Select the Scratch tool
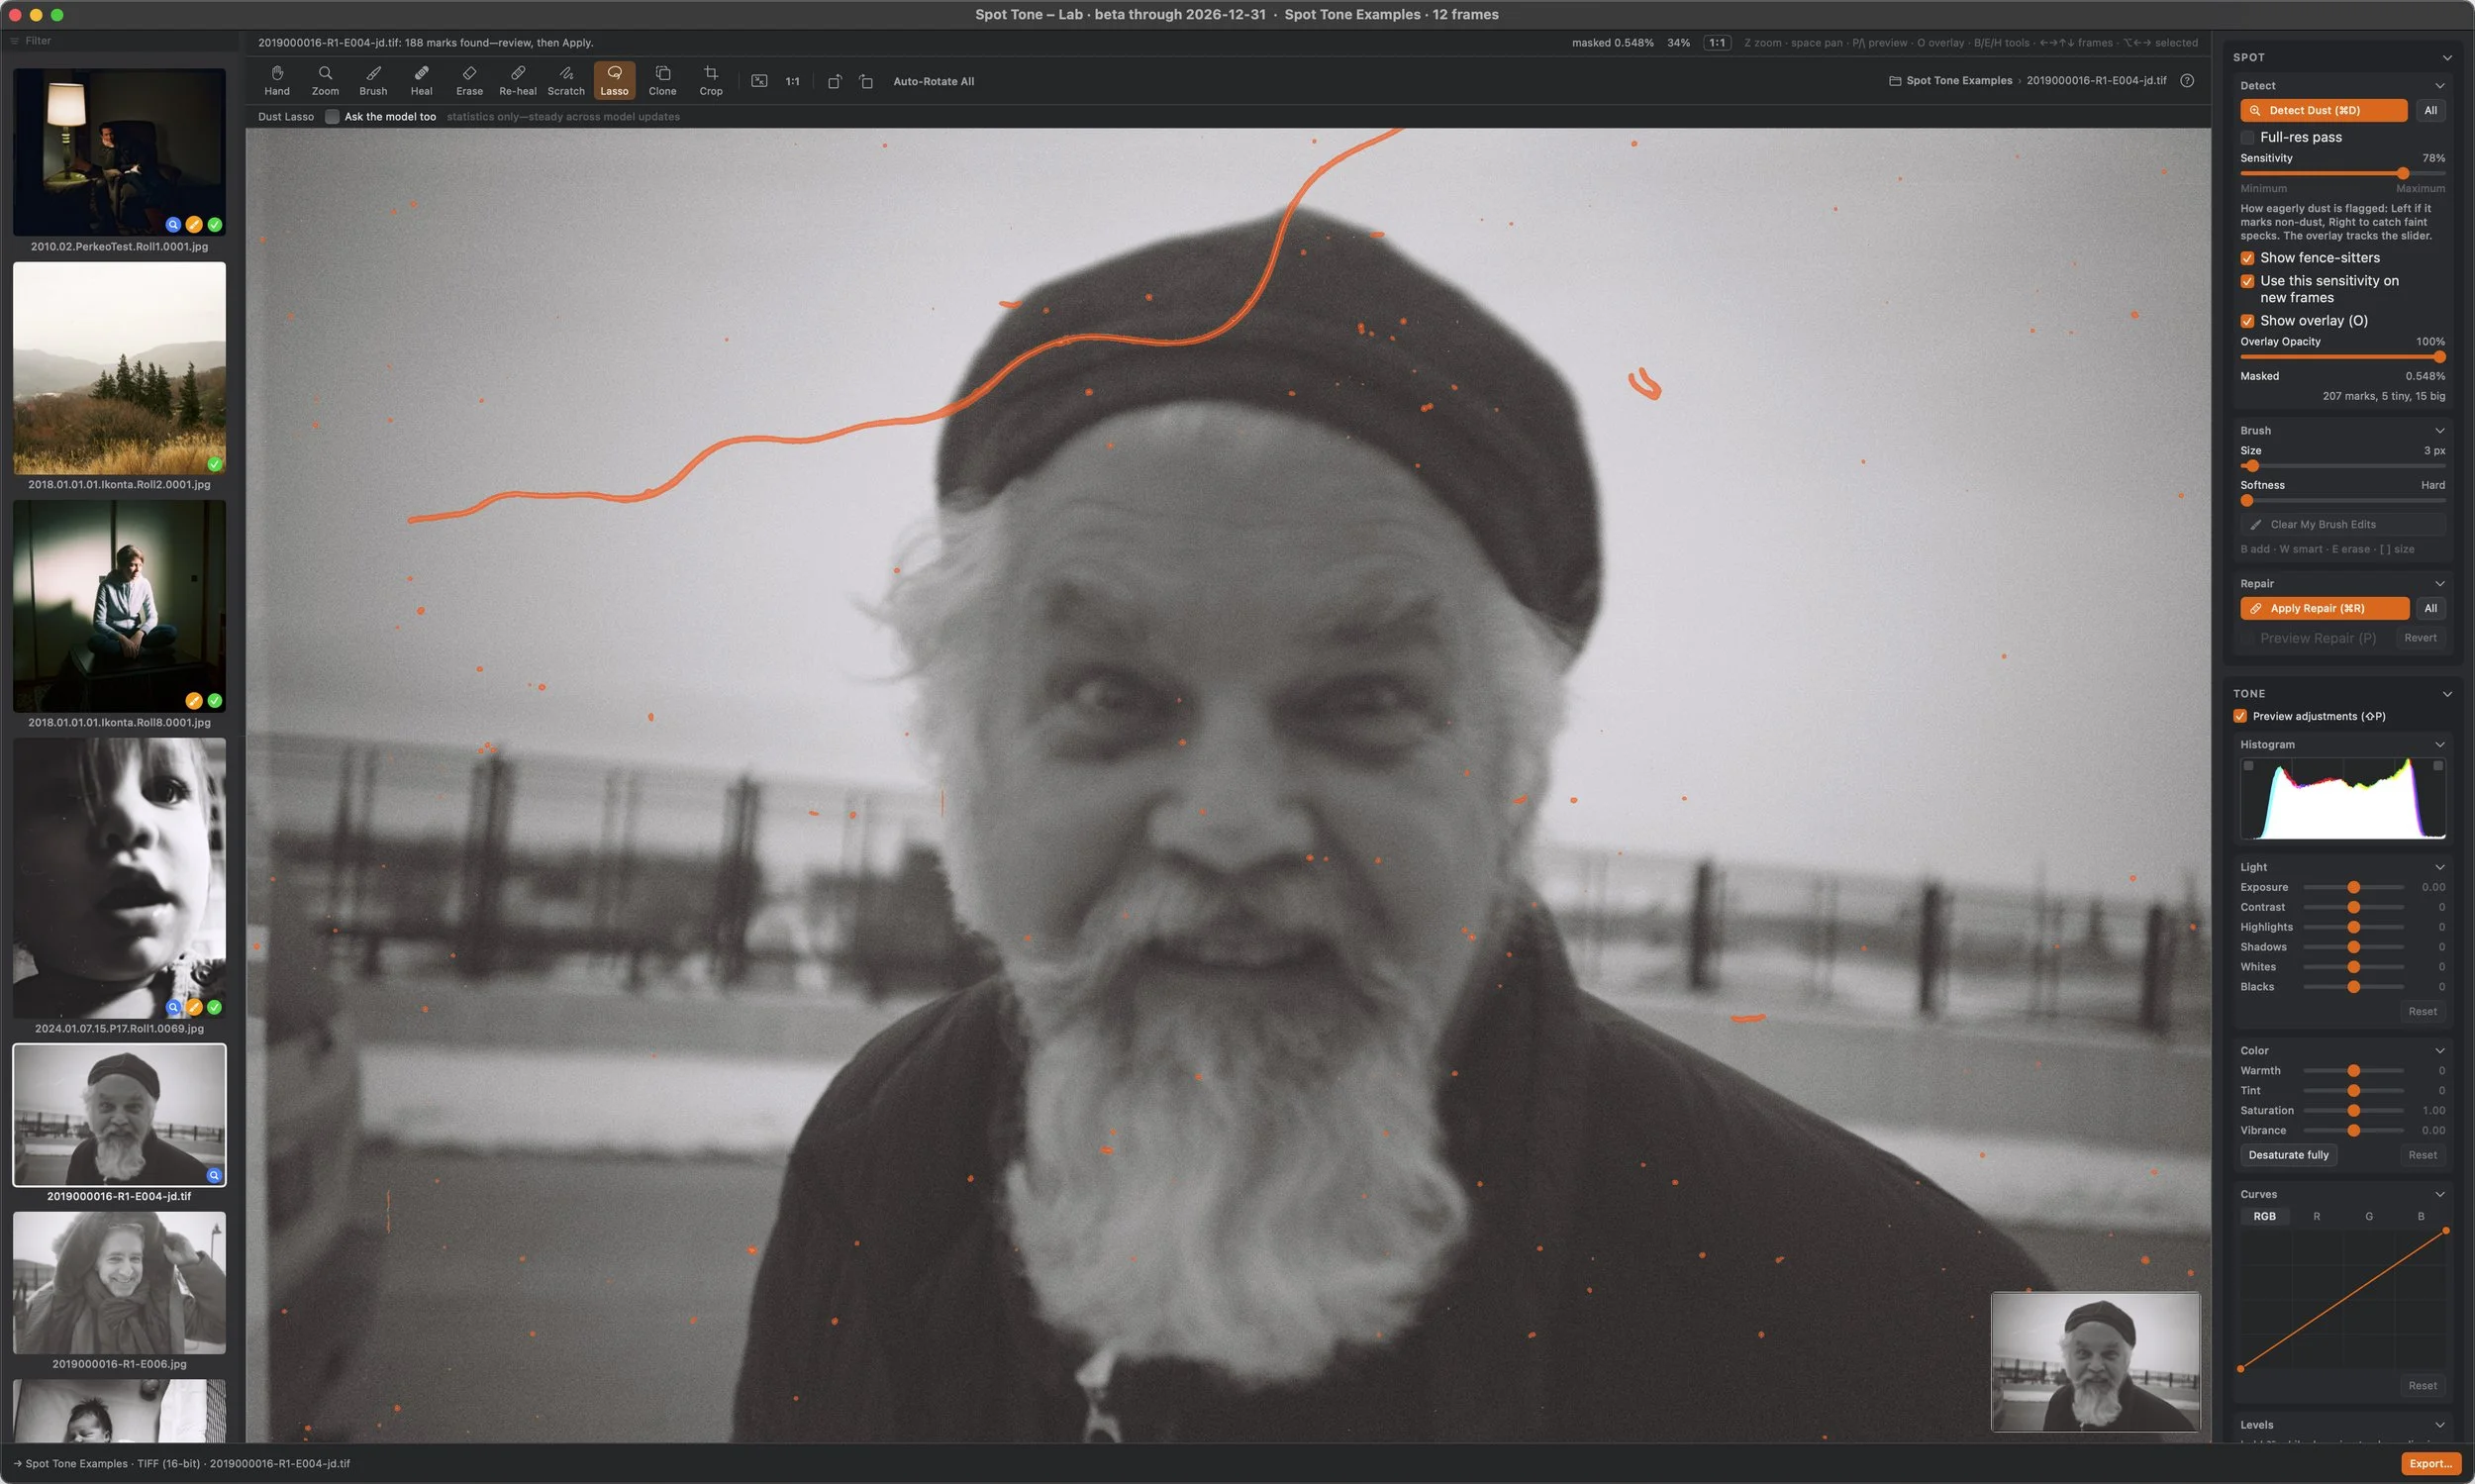The width and height of the screenshot is (2475, 1484). click(x=566, y=81)
